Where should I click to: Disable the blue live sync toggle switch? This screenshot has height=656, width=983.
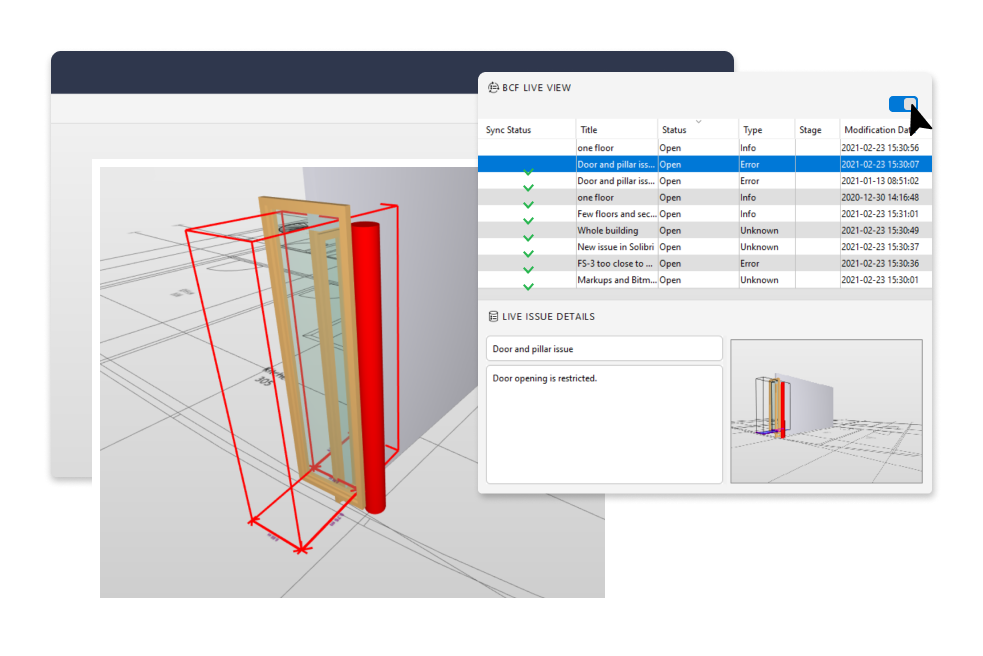903,104
